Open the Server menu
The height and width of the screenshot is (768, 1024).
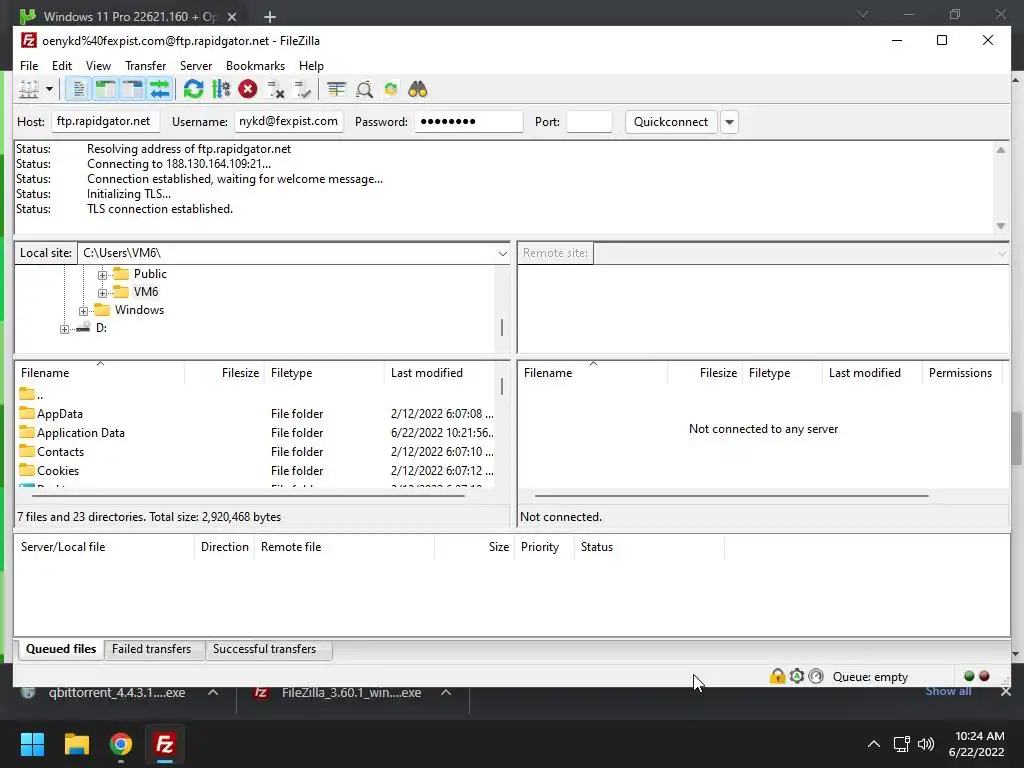pos(196,66)
